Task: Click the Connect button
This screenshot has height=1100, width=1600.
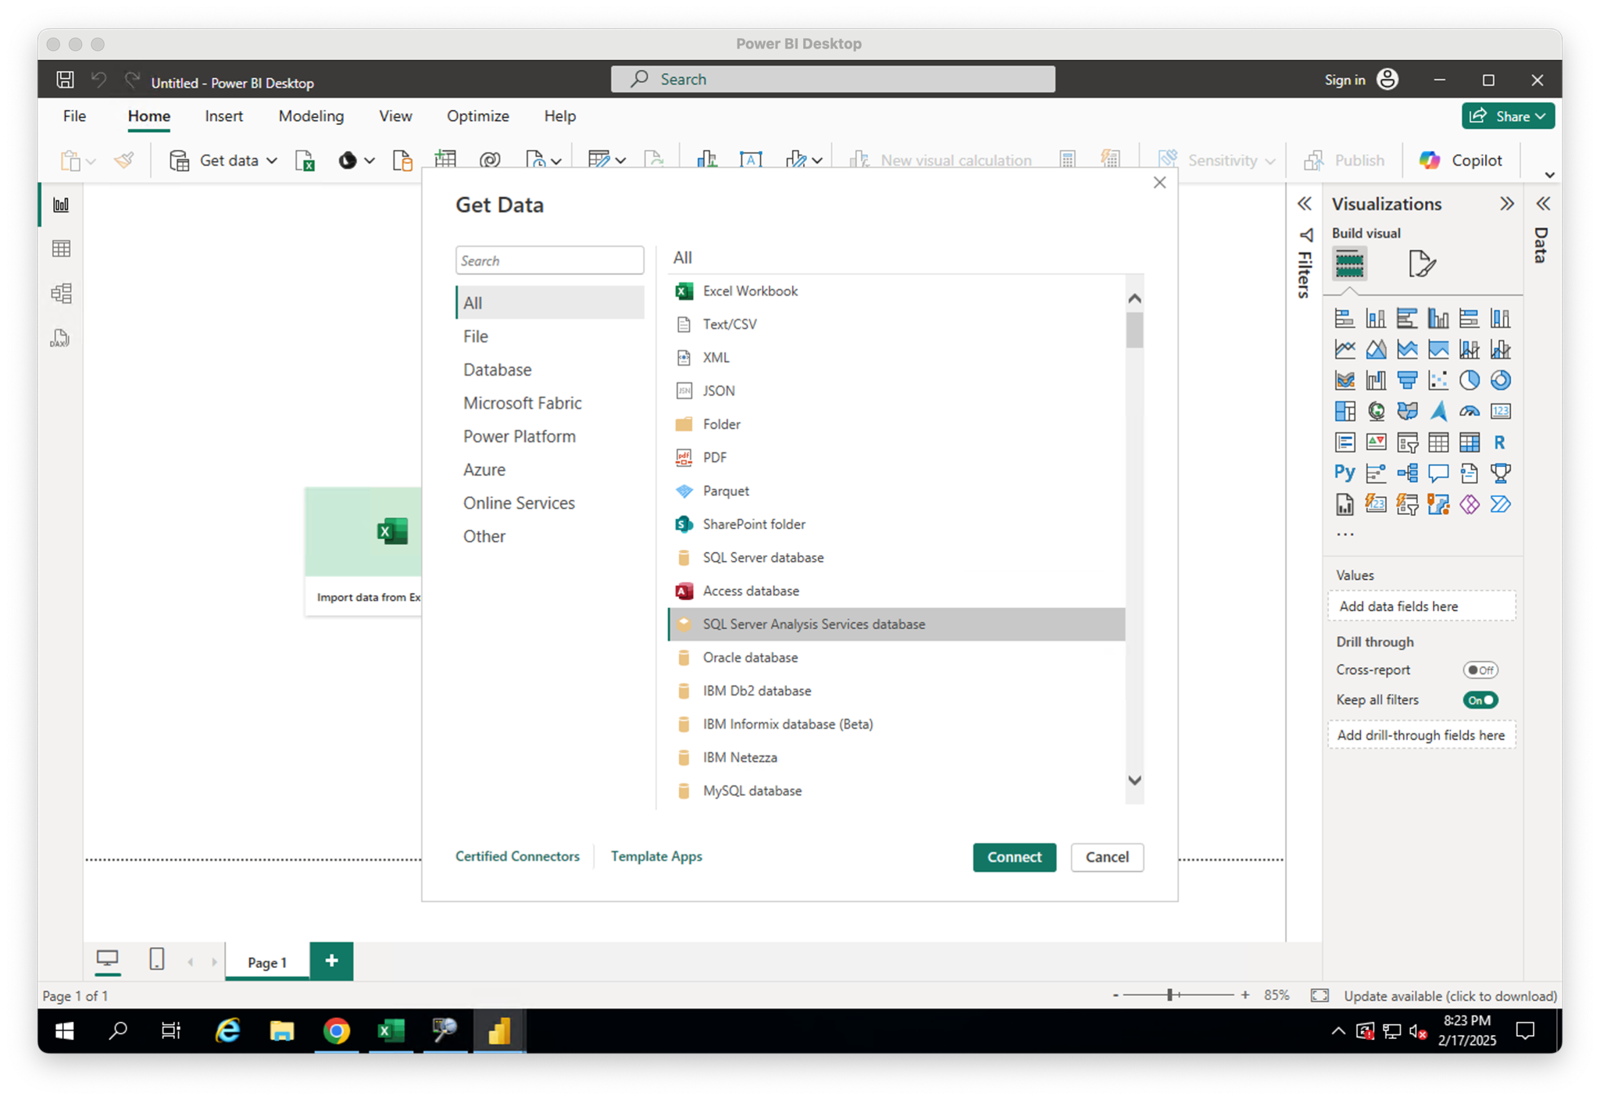Action: (1014, 857)
